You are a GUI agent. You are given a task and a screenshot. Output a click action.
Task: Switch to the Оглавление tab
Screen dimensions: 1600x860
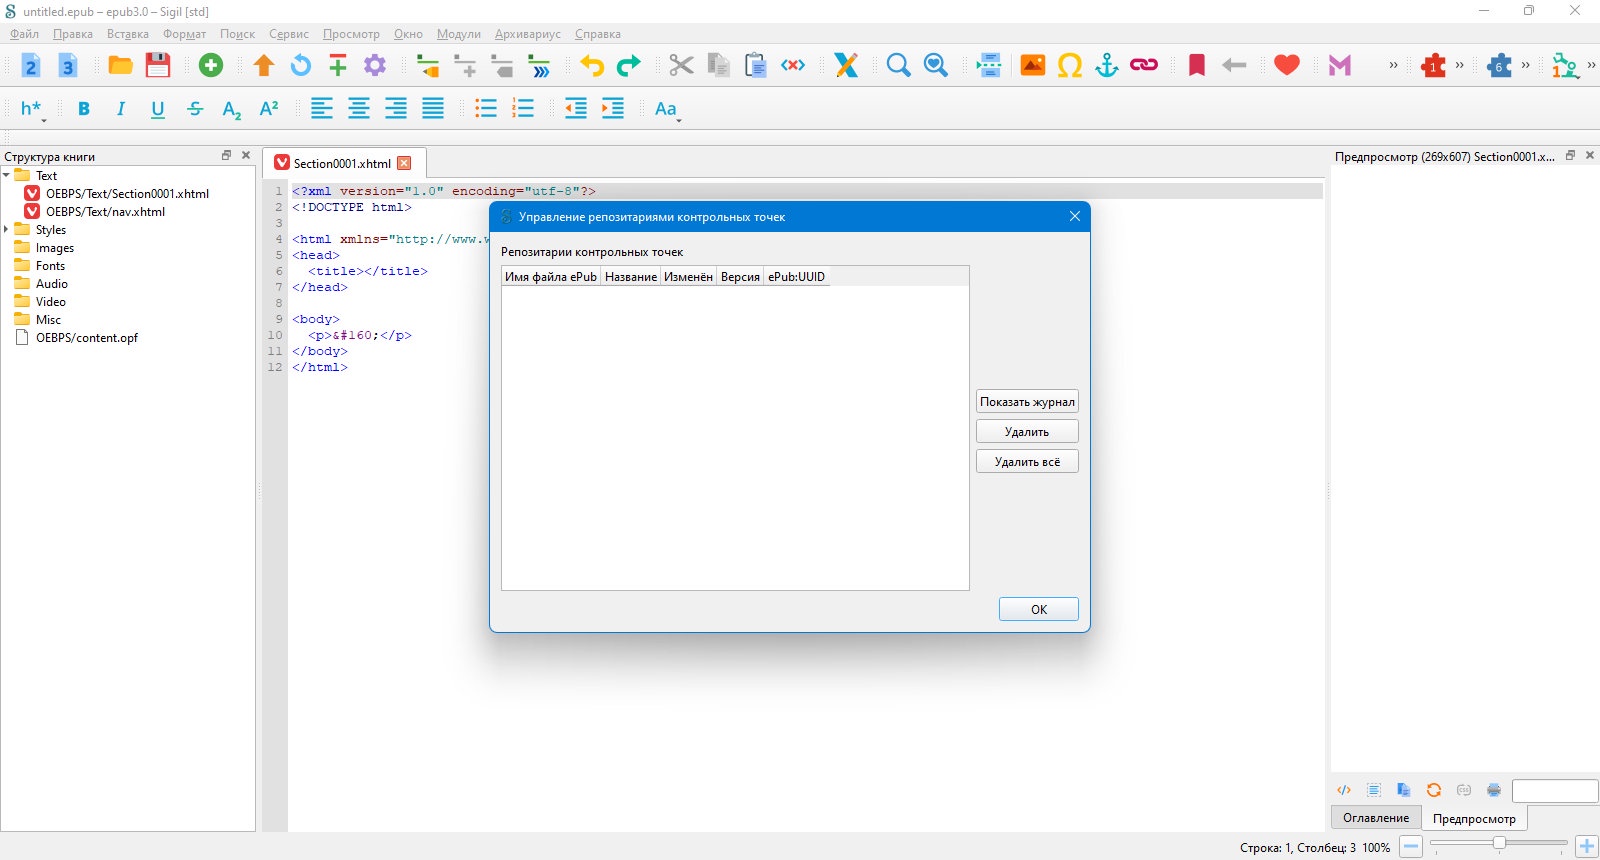pos(1376,818)
